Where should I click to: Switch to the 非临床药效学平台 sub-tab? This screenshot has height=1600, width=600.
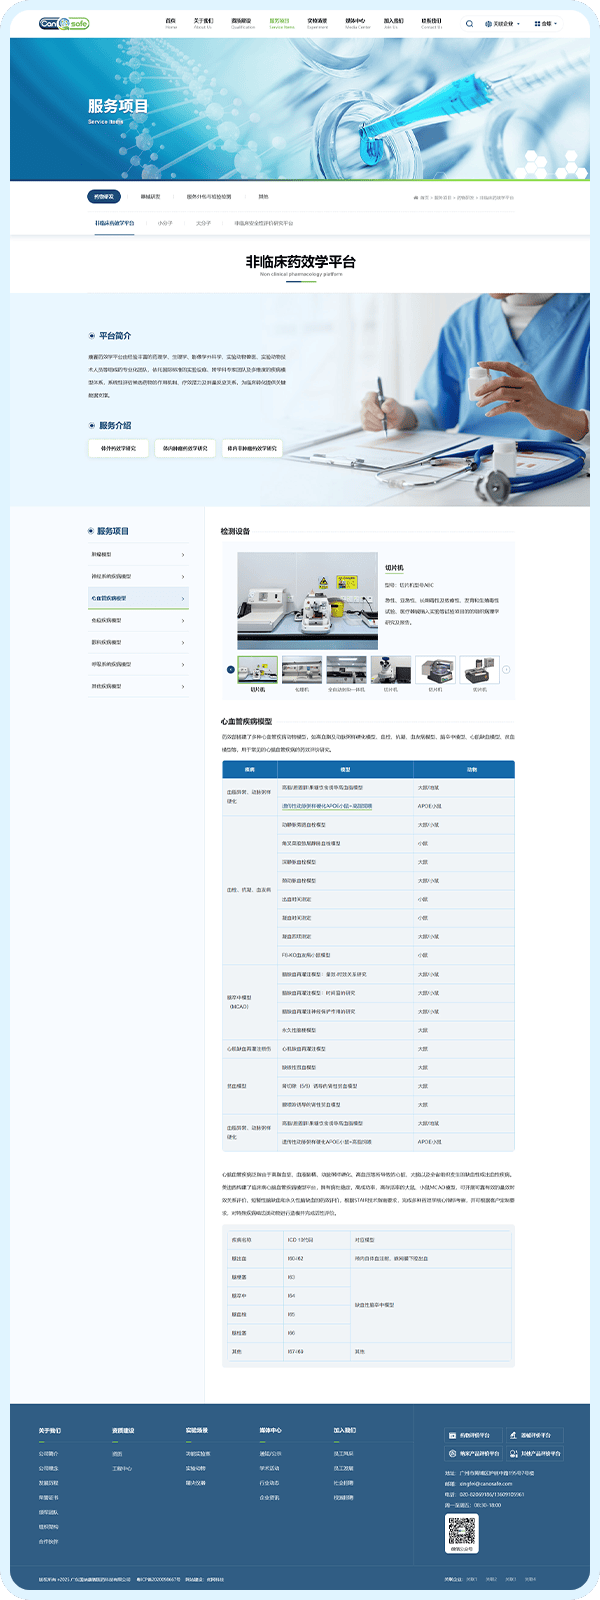(x=115, y=223)
